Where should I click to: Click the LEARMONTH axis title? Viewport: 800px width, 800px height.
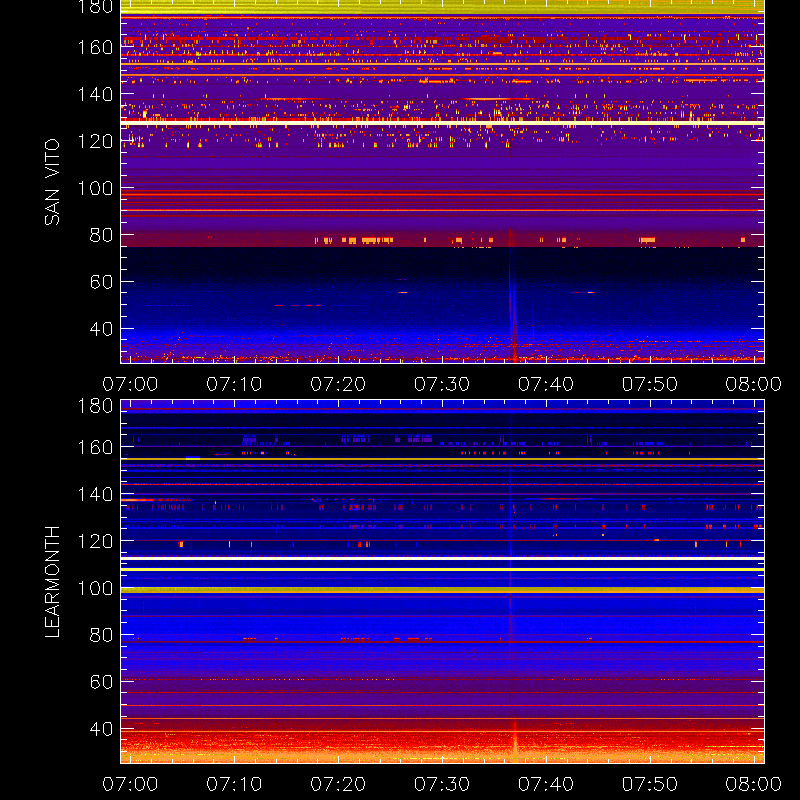pos(52,582)
